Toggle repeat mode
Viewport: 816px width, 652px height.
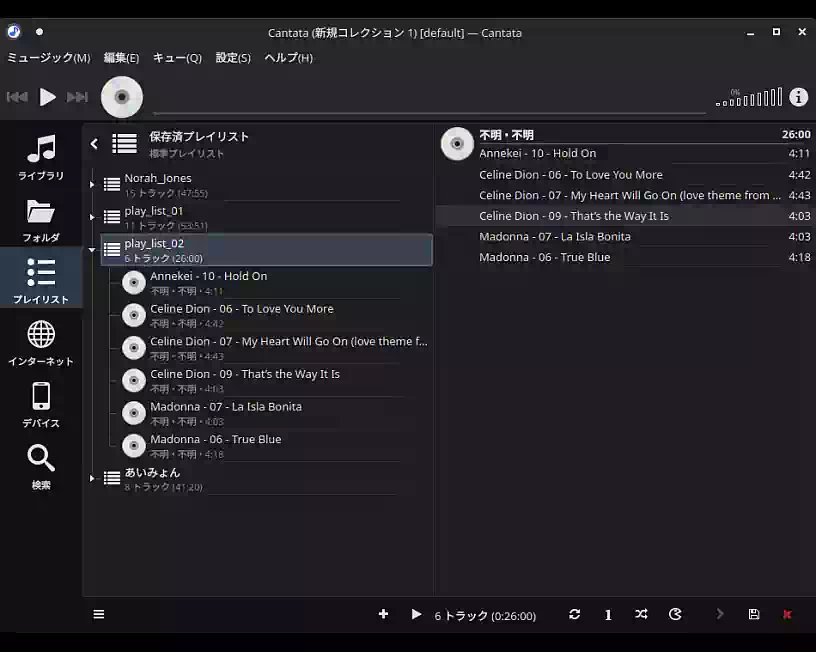[x=575, y=615]
